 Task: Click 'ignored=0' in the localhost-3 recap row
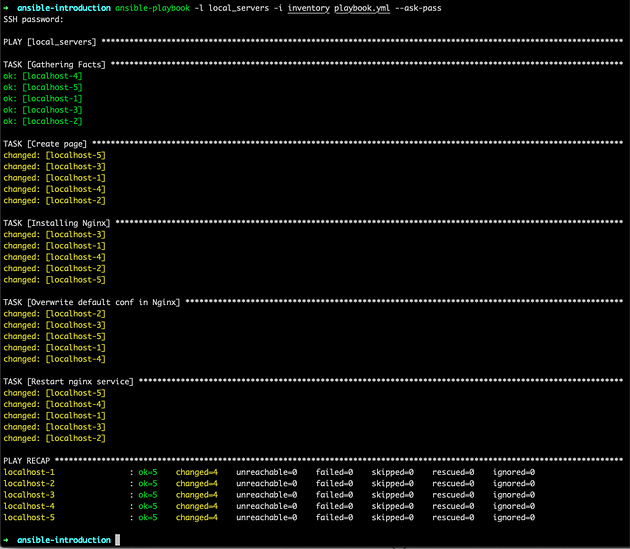(514, 495)
